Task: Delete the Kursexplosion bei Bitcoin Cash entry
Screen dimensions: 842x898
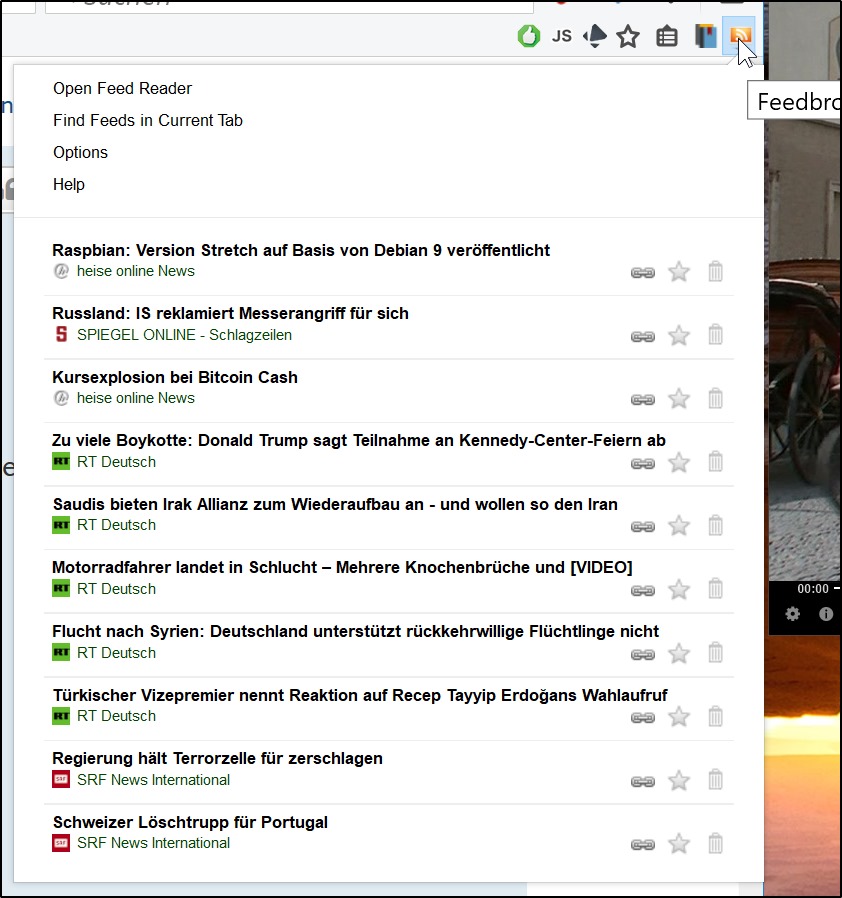Action: [715, 398]
